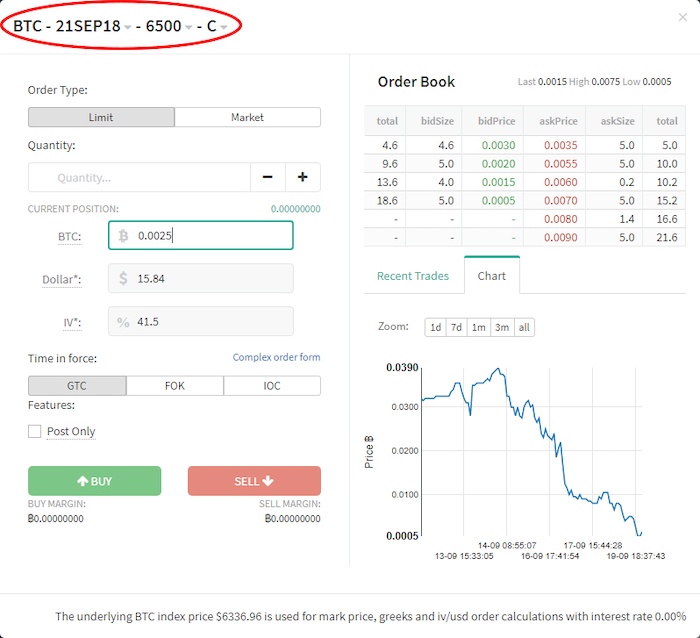Image resolution: width=700 pixels, height=638 pixels.
Task: Select the Limit order type
Action: coord(101,117)
